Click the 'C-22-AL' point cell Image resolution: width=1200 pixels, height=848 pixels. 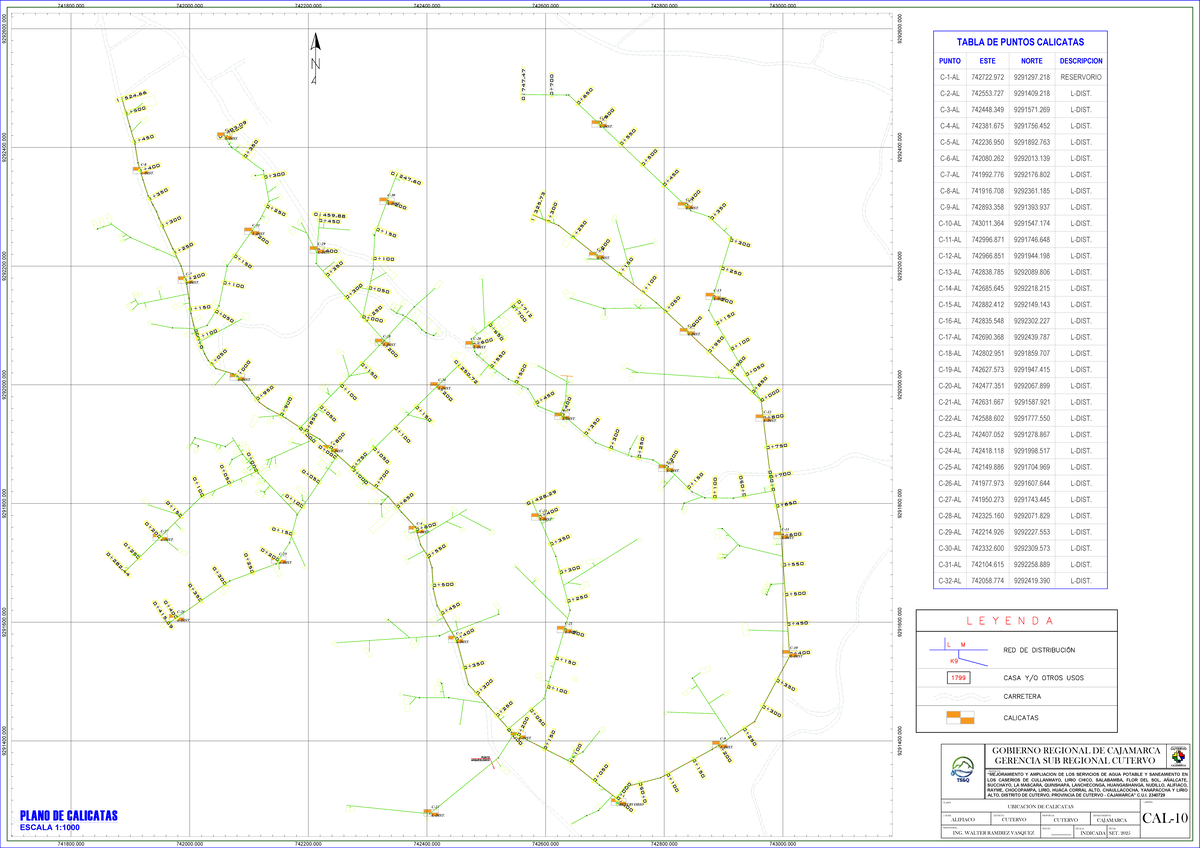click(949, 417)
